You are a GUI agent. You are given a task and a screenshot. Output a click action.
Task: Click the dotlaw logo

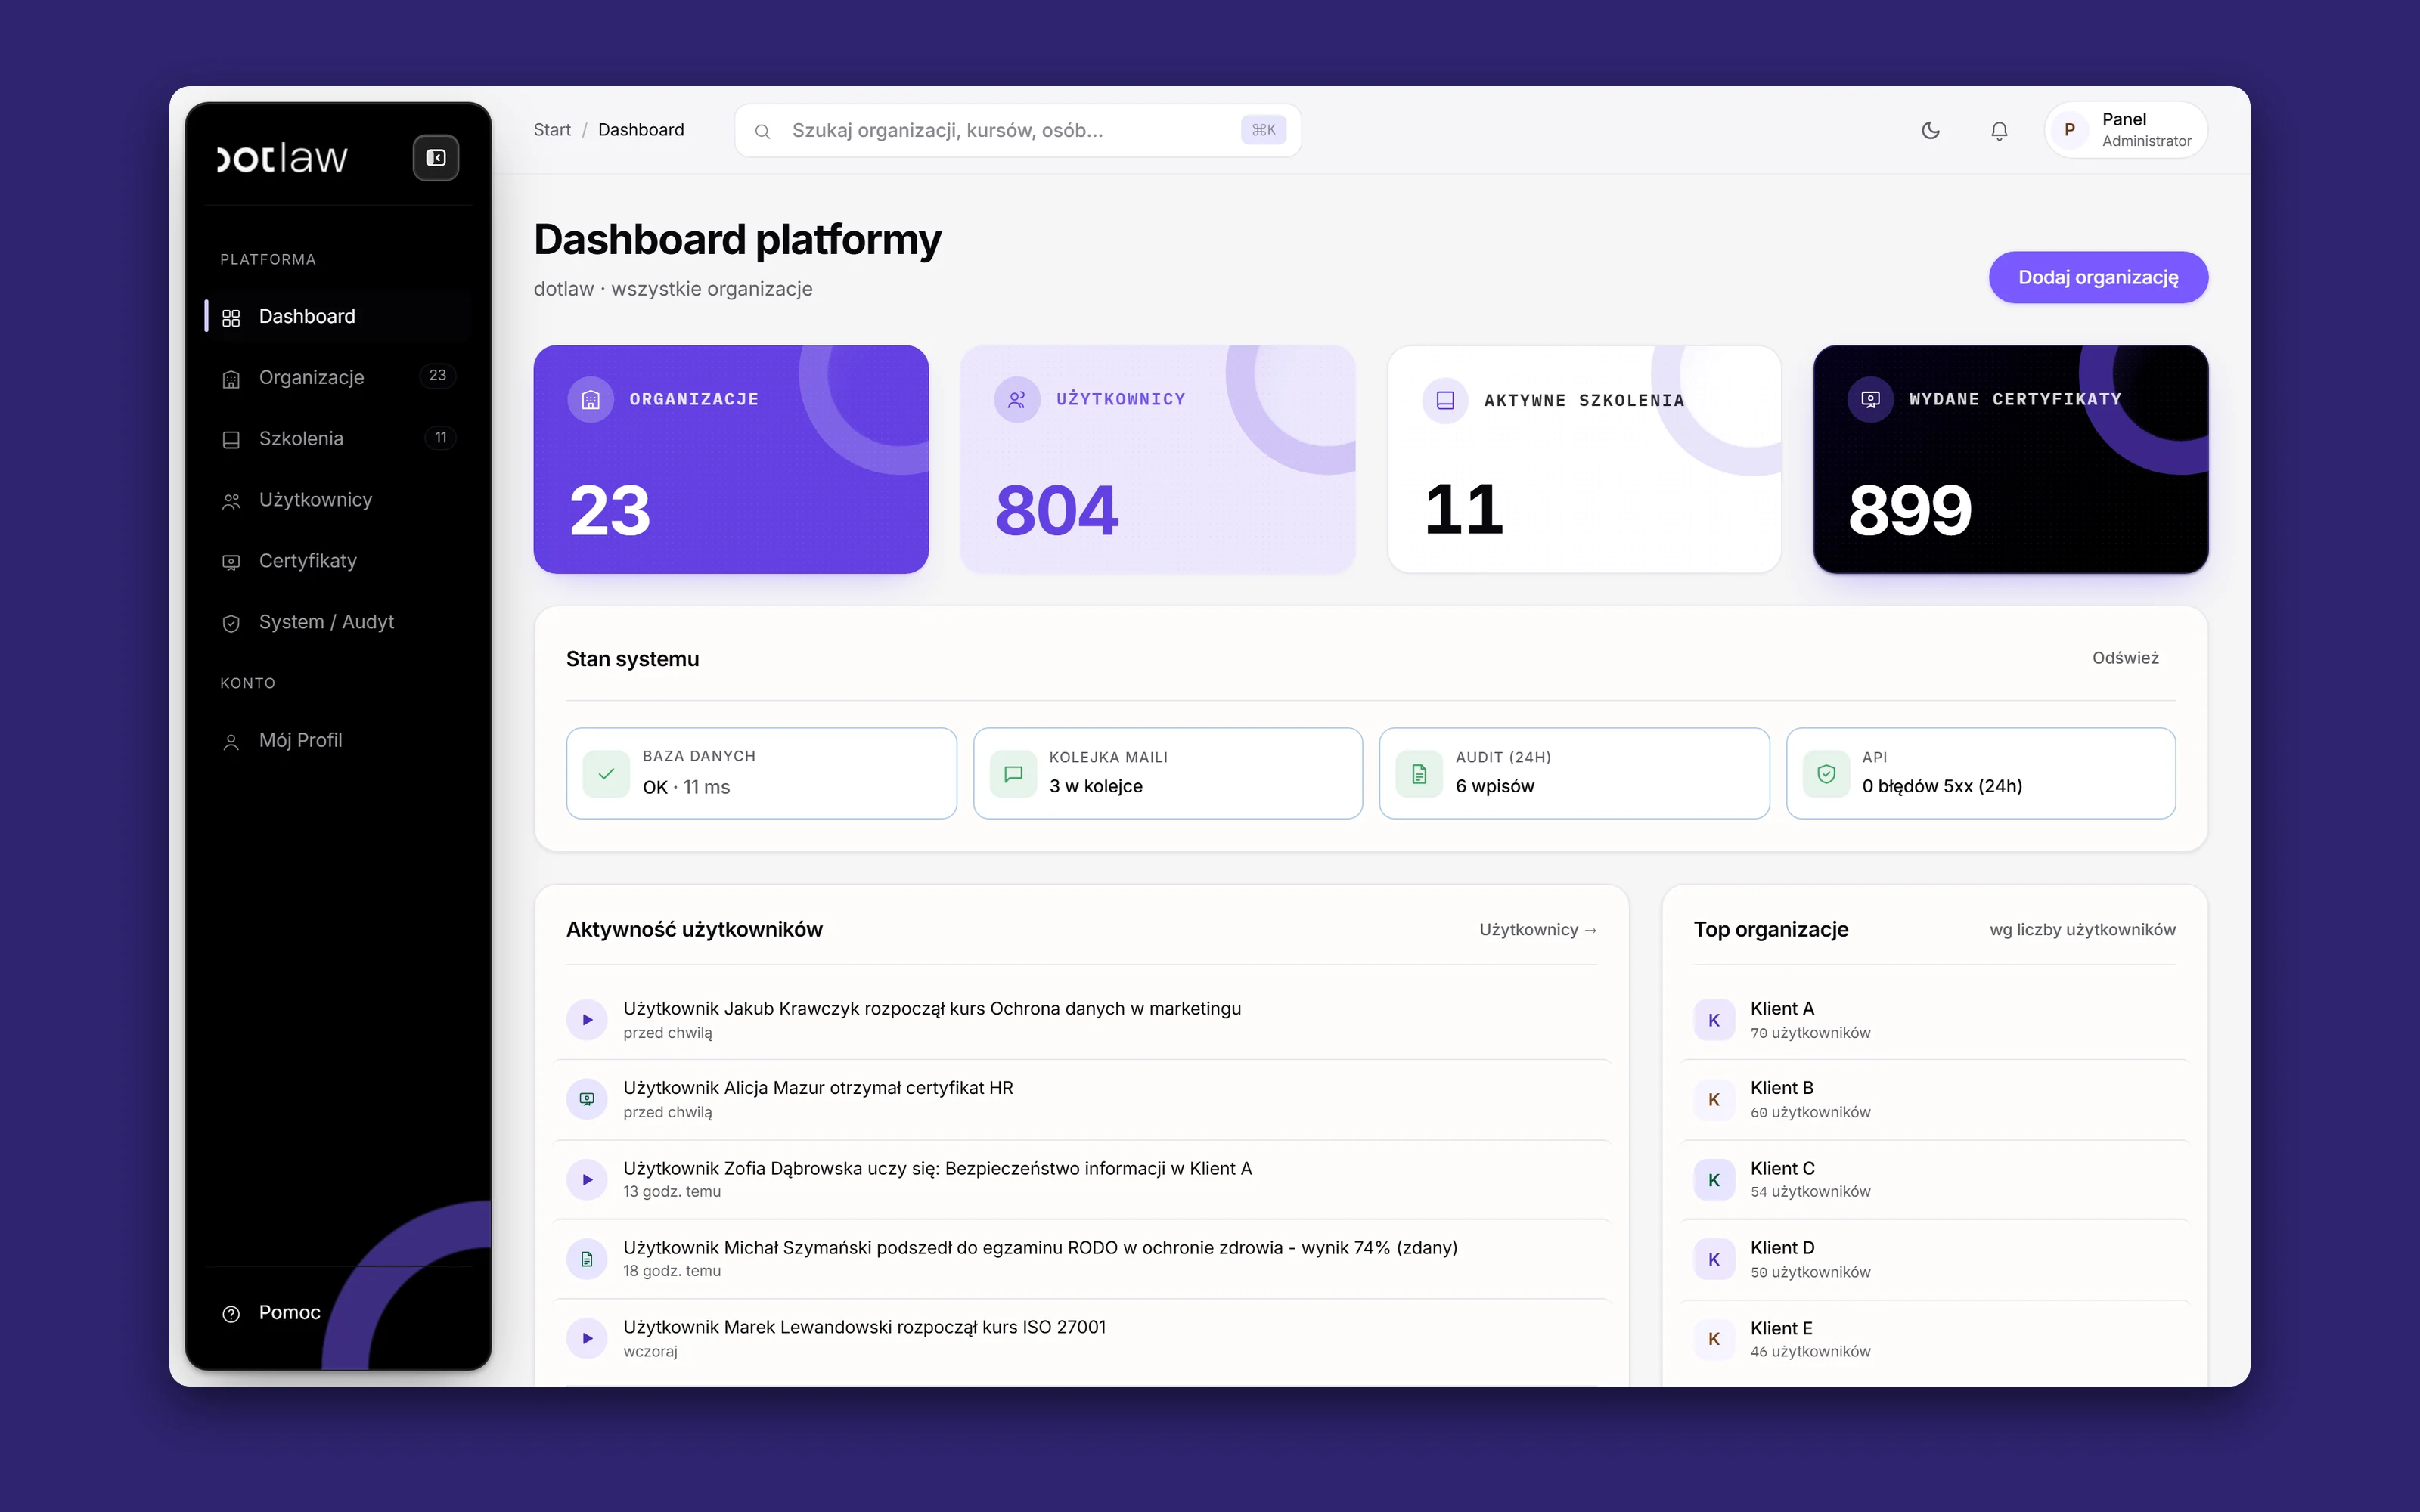point(282,158)
